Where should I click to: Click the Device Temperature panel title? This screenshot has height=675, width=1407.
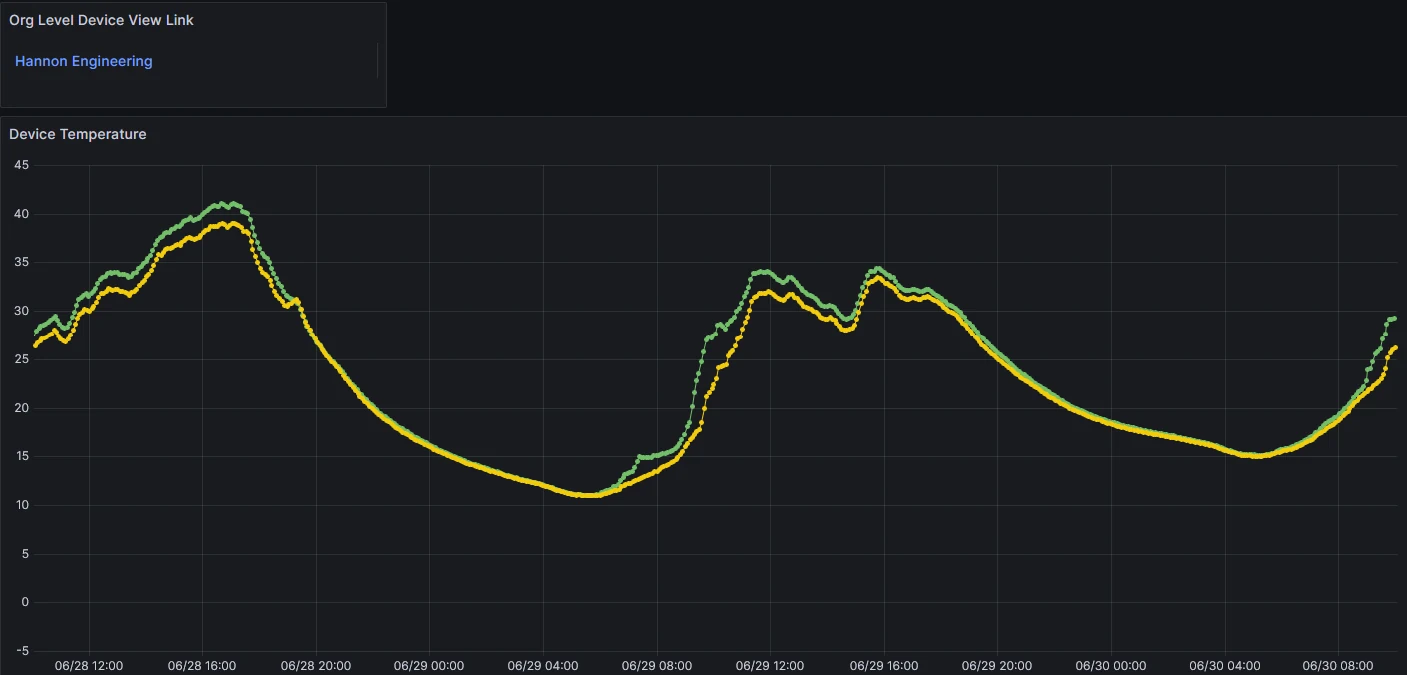(78, 134)
